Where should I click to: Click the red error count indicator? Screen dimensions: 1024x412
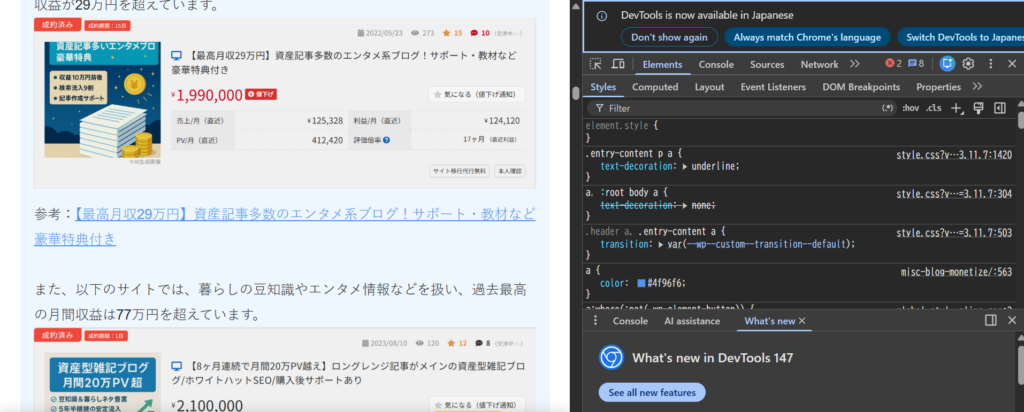(893, 64)
